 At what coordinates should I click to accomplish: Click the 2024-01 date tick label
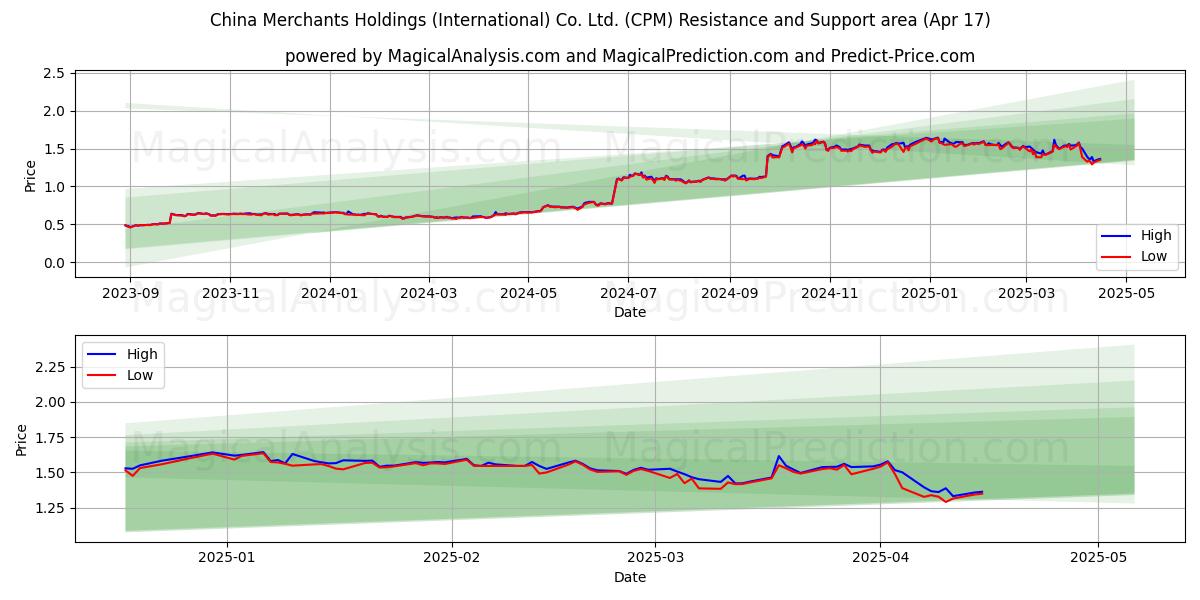pos(330,293)
